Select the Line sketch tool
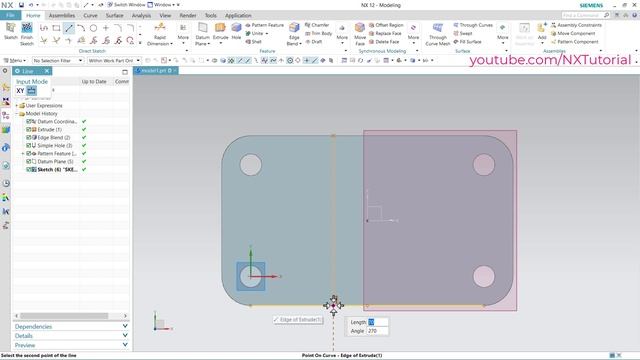Screen dimensions: 640x360 coord(69,28)
